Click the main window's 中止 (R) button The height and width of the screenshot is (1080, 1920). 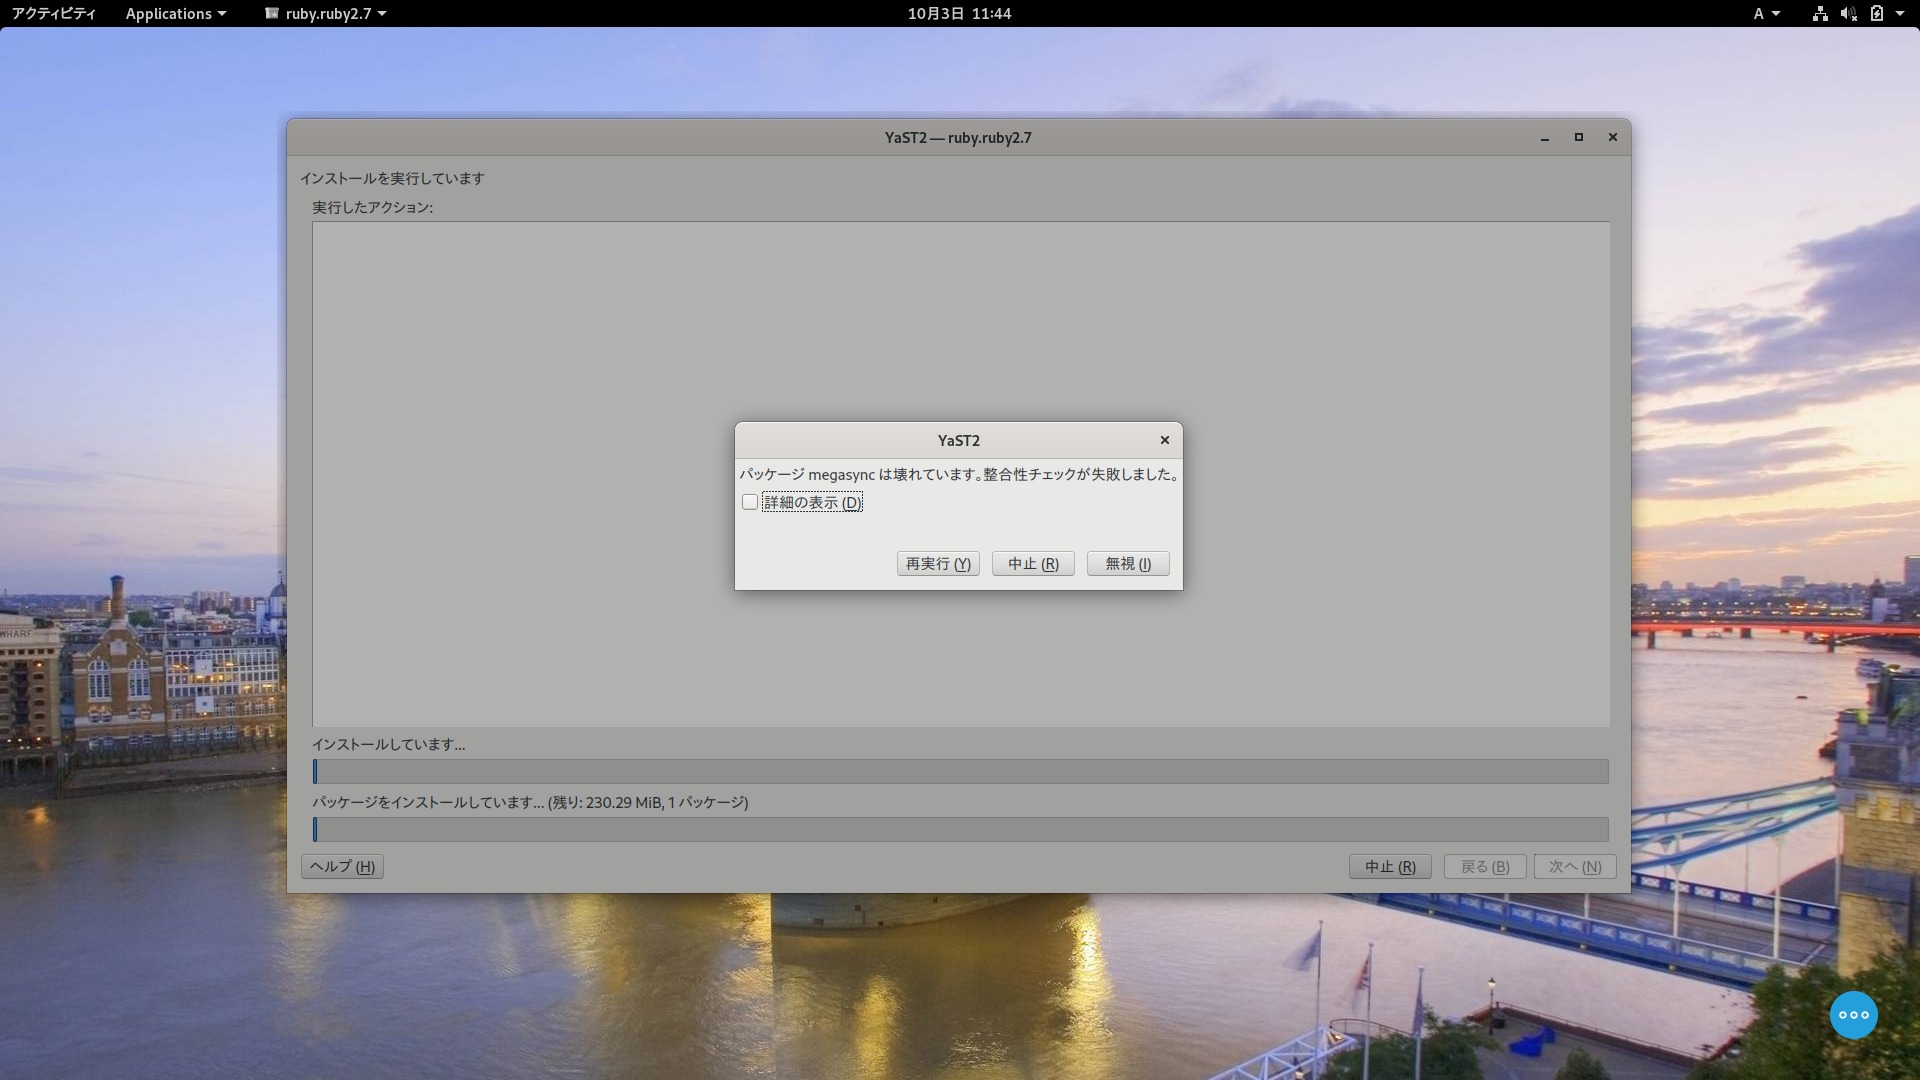click(1390, 867)
